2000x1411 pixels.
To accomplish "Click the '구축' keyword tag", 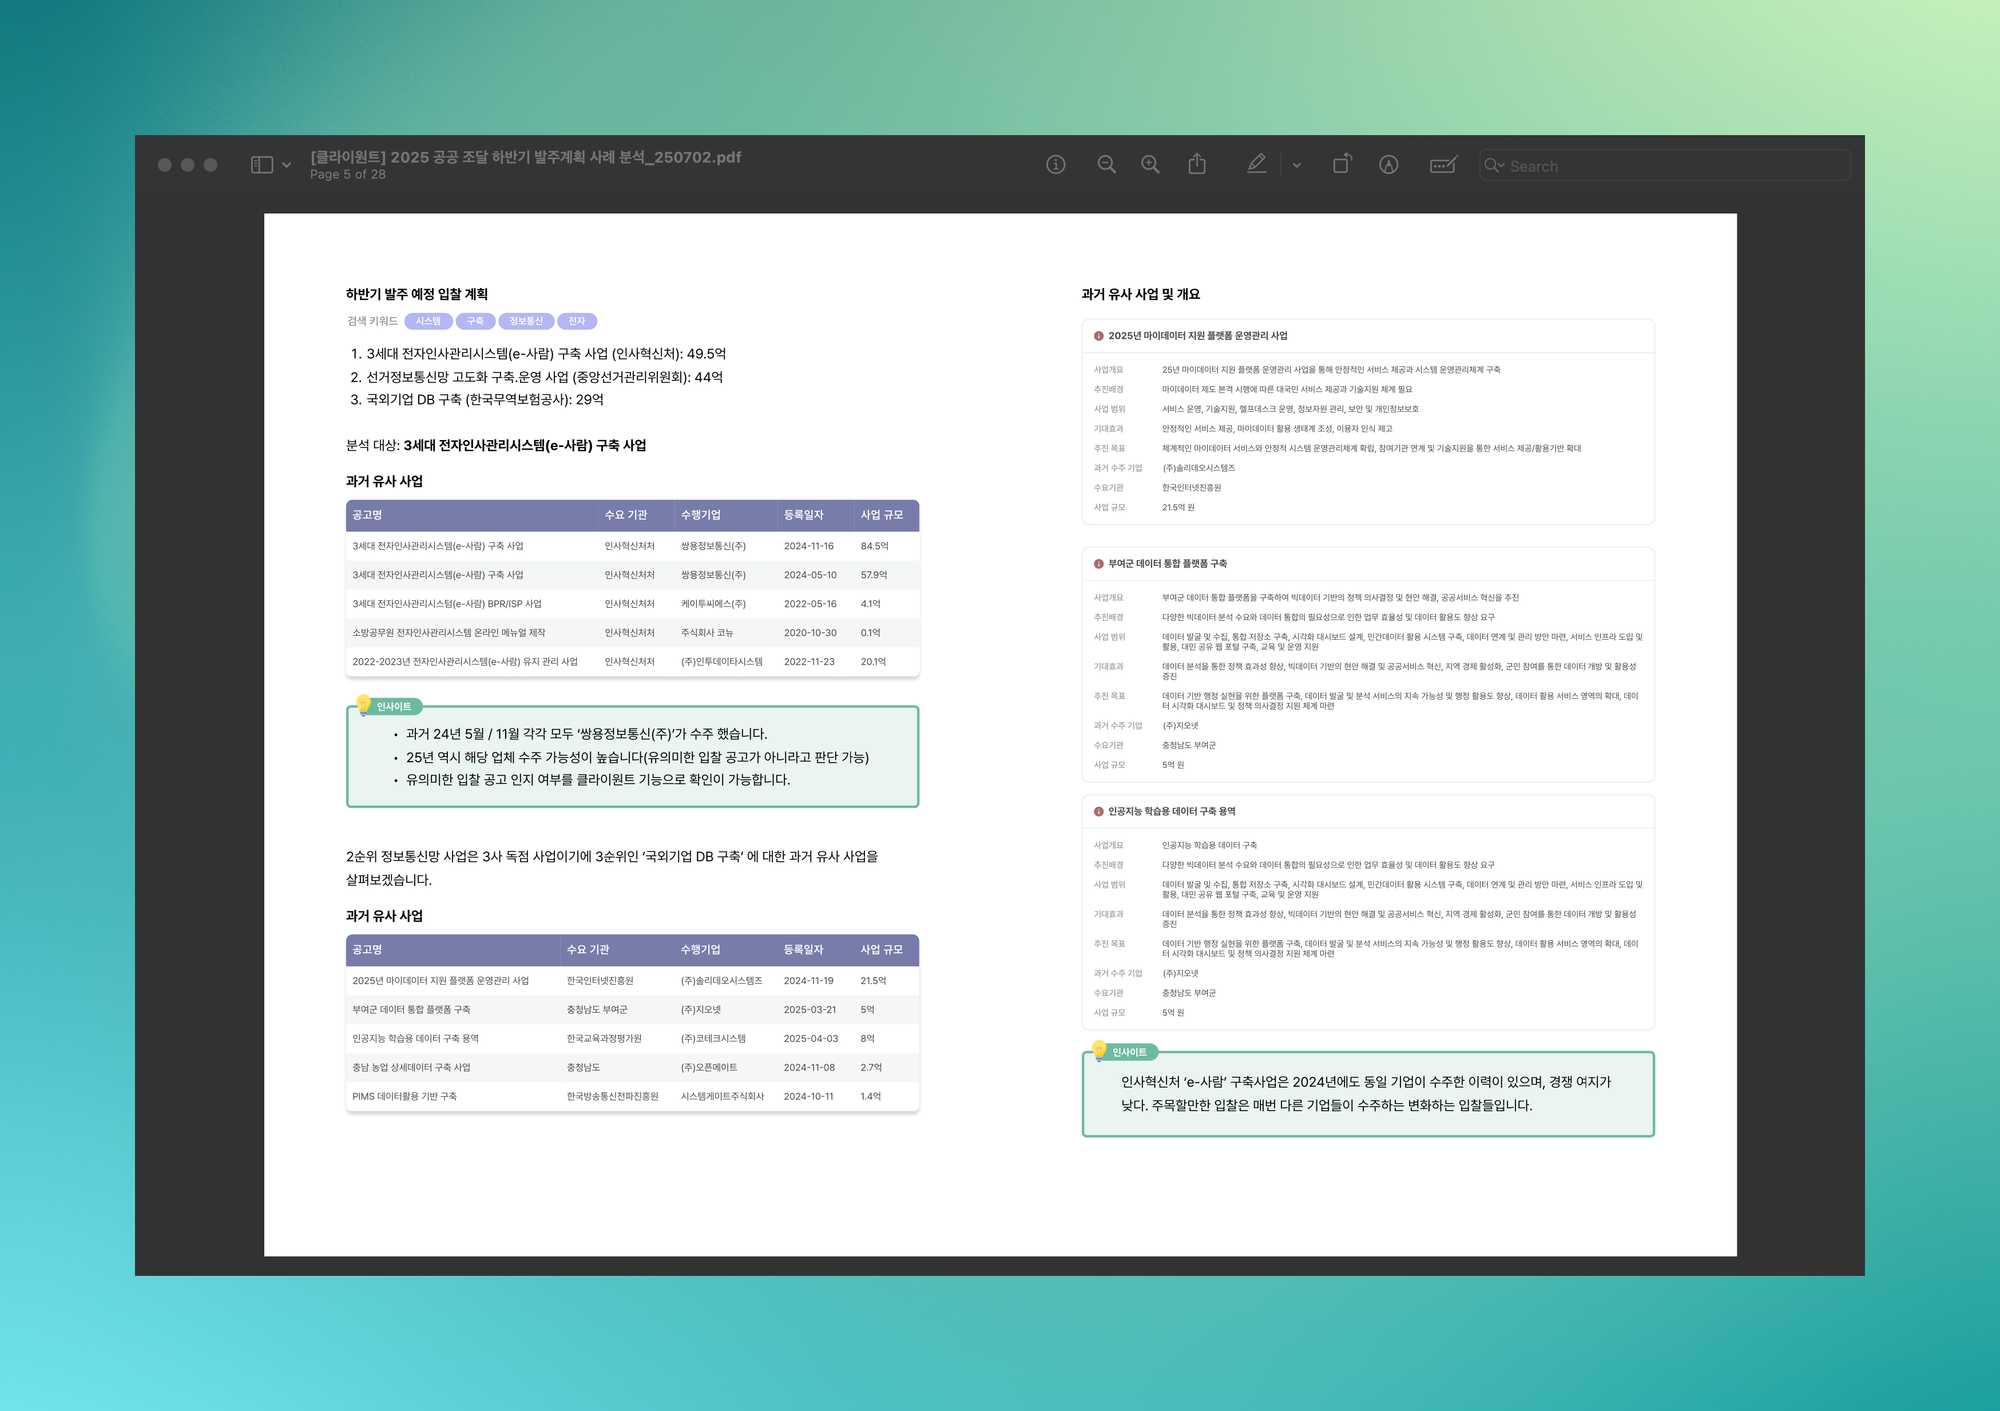I will click(475, 321).
